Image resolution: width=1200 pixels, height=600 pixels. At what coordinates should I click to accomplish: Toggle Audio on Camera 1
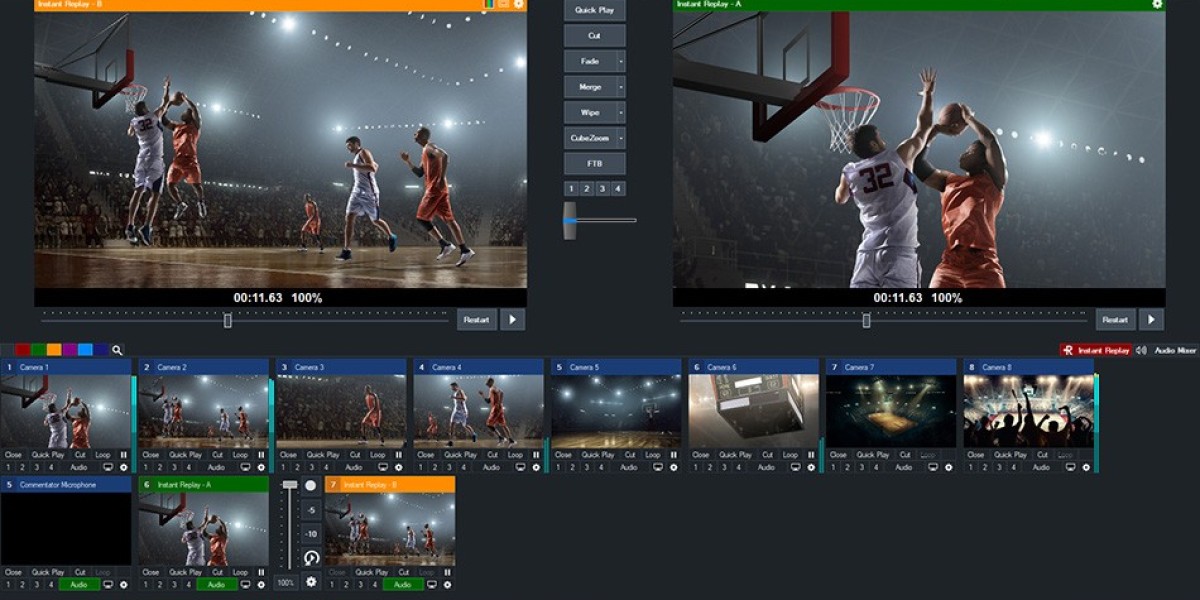tap(78, 467)
